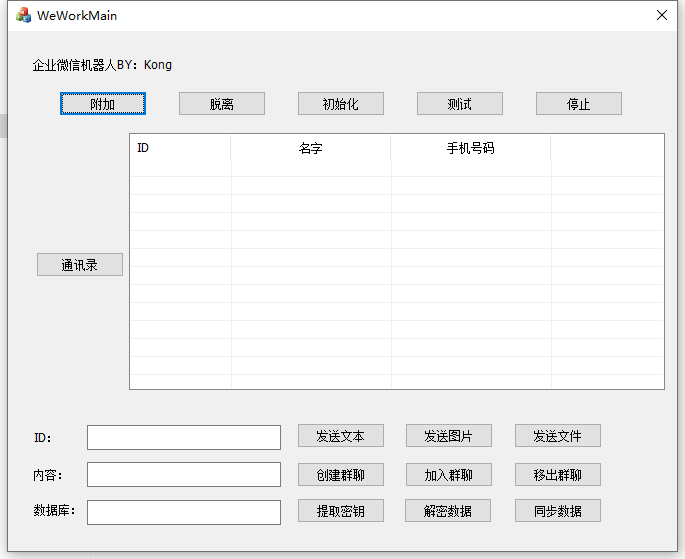Click the 发送文件 send file button
Image resolution: width=685 pixels, height=559 pixels.
[x=558, y=435]
